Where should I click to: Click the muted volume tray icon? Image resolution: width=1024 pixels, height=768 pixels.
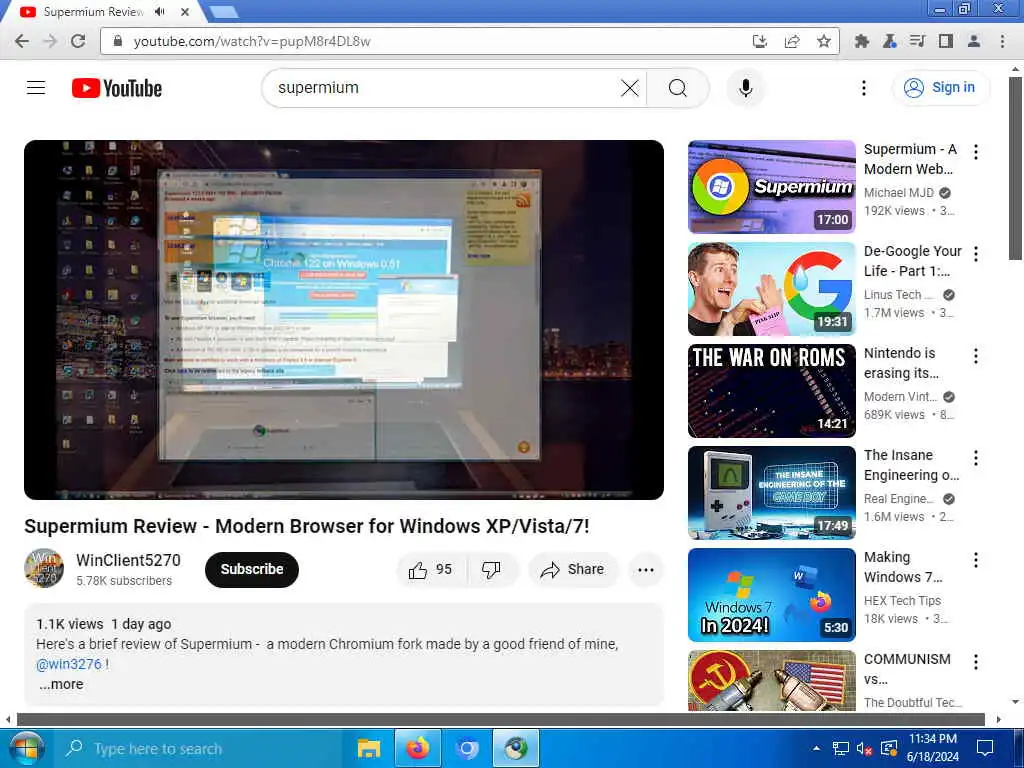point(864,748)
